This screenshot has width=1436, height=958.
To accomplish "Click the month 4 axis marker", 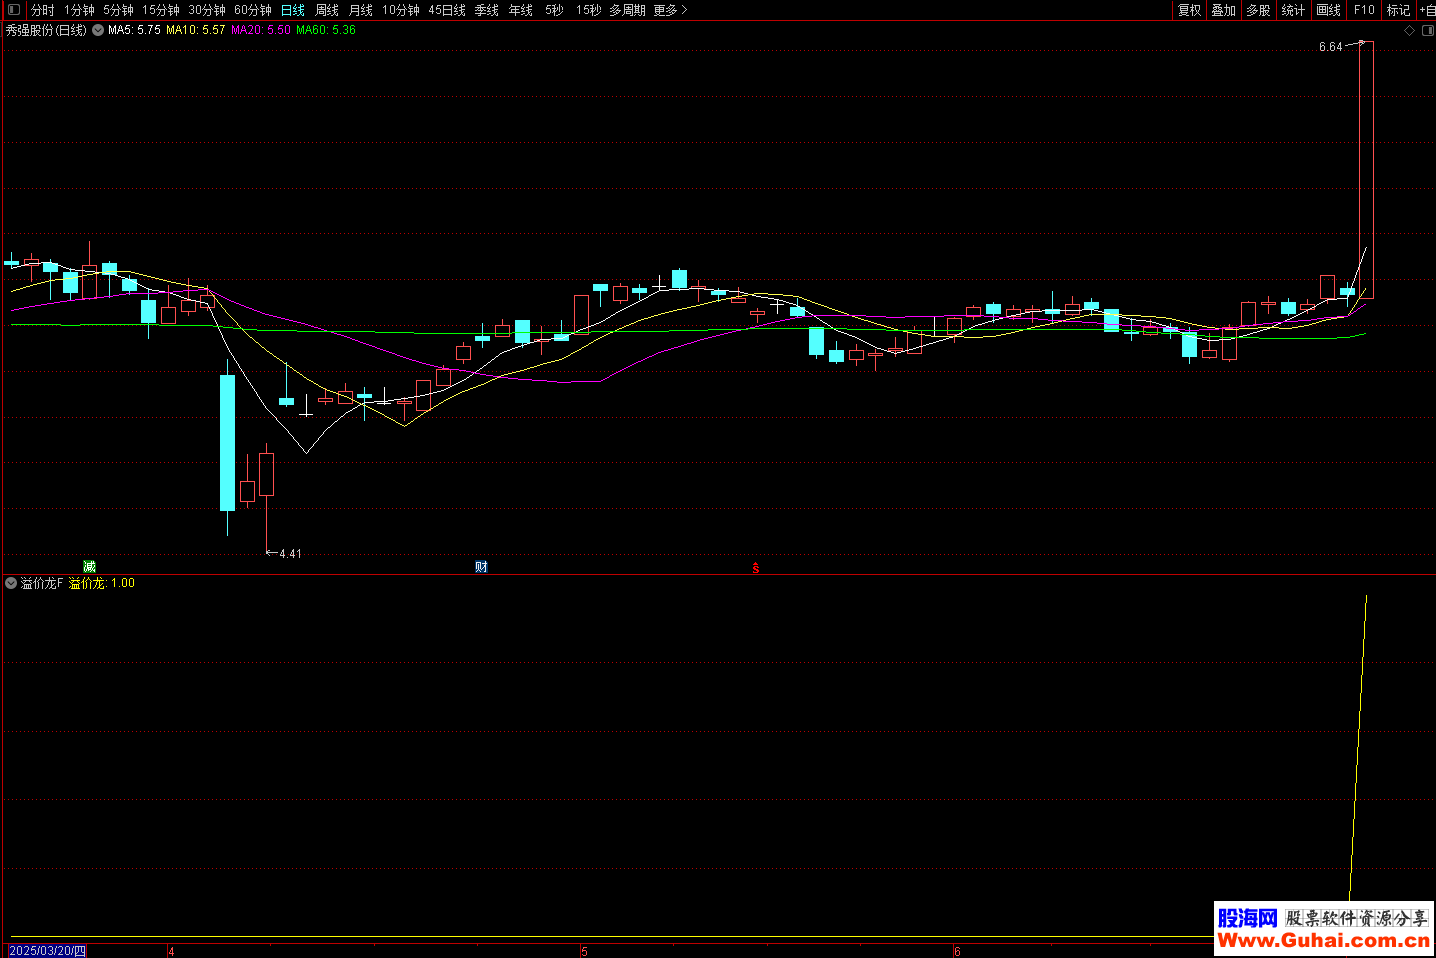I will point(172,952).
